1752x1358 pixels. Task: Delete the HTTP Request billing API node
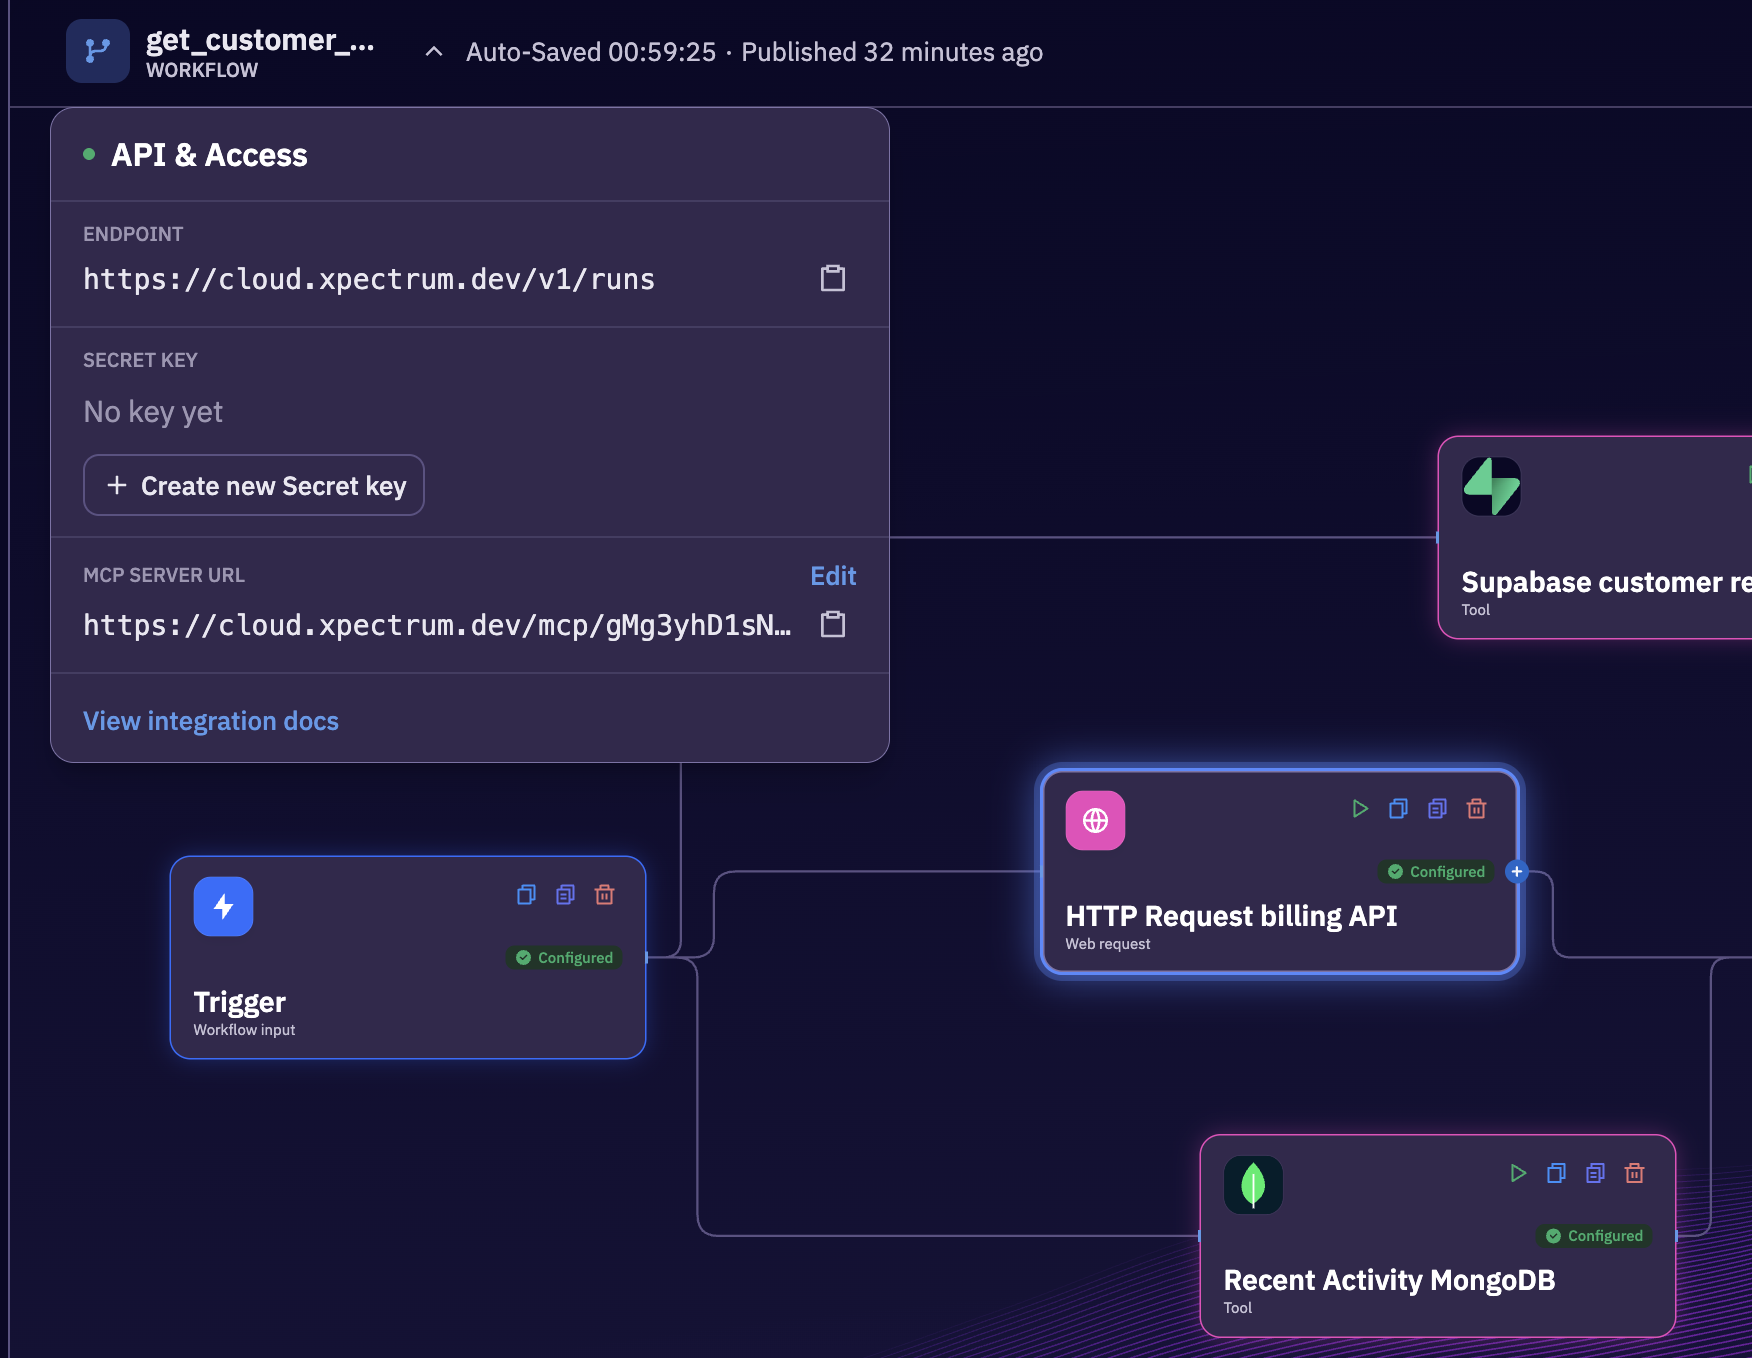[1477, 808]
